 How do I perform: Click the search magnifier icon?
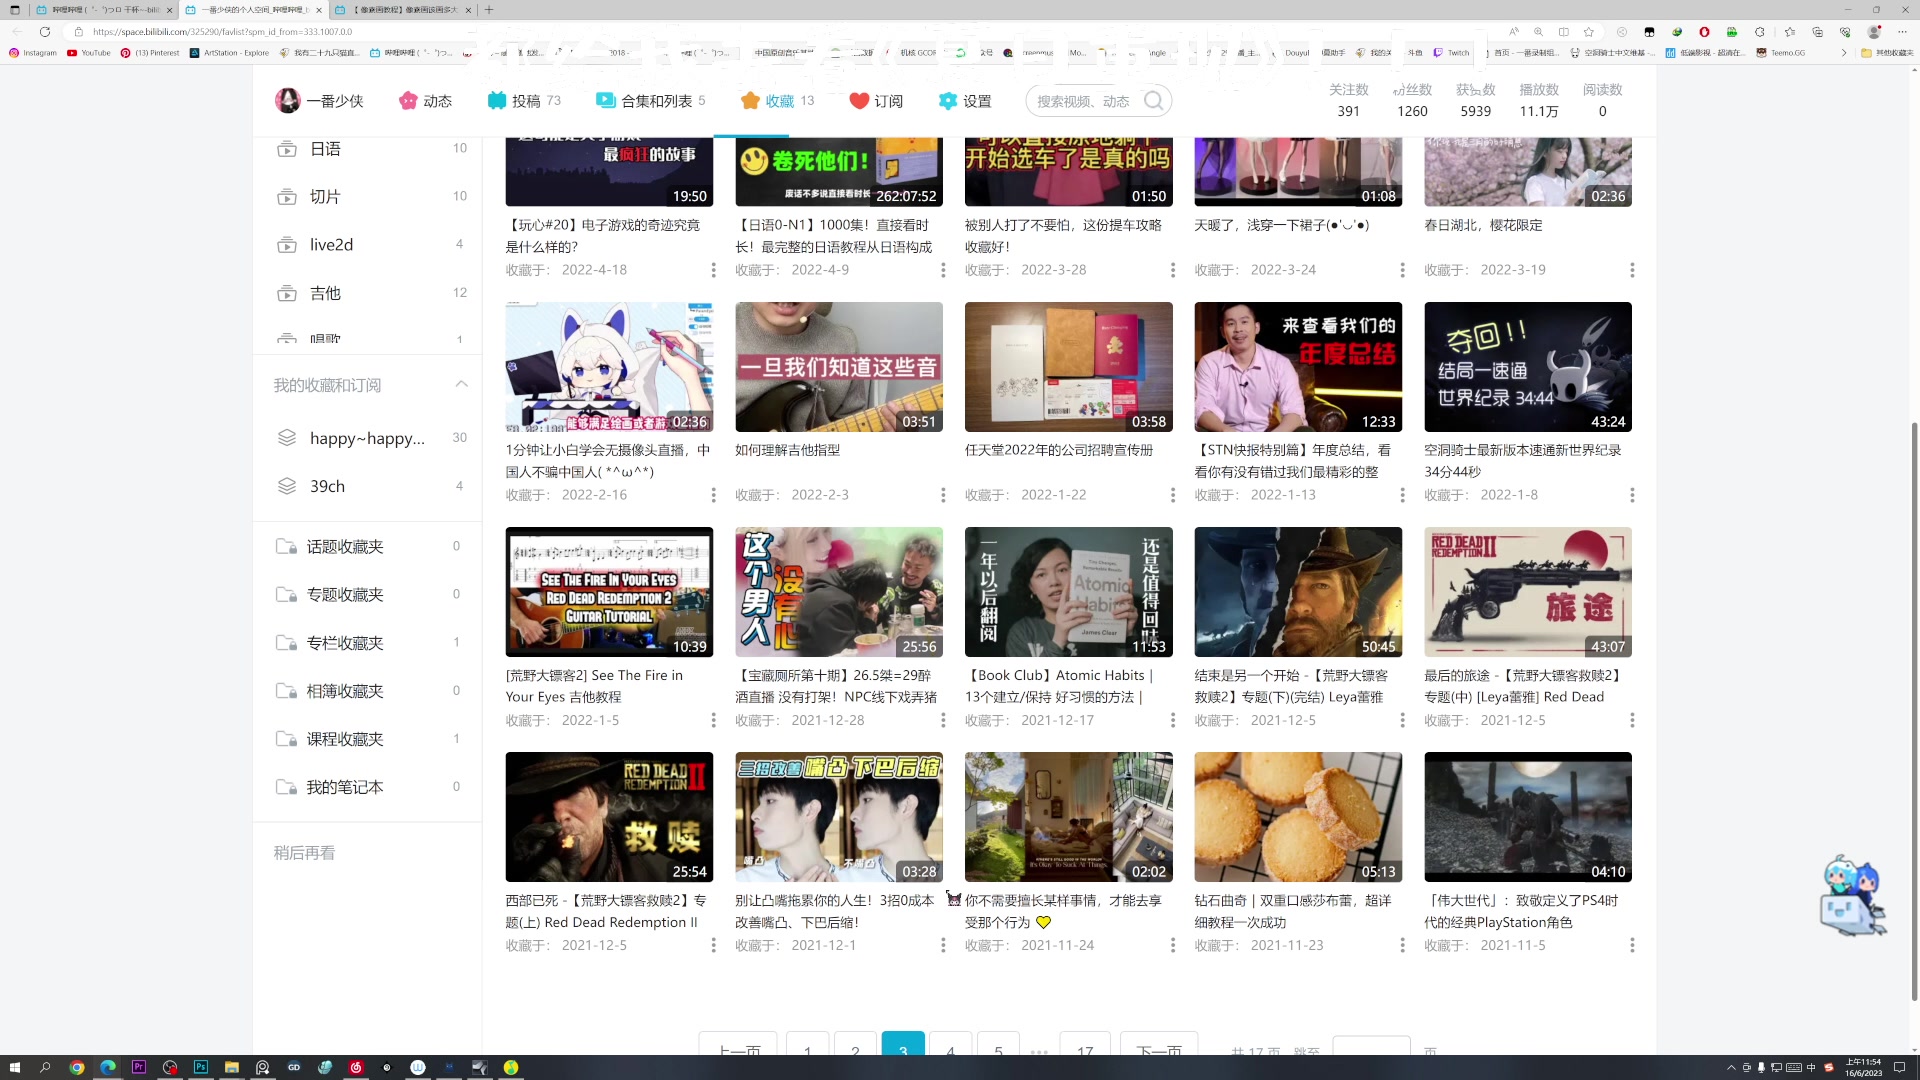[x=1154, y=101]
